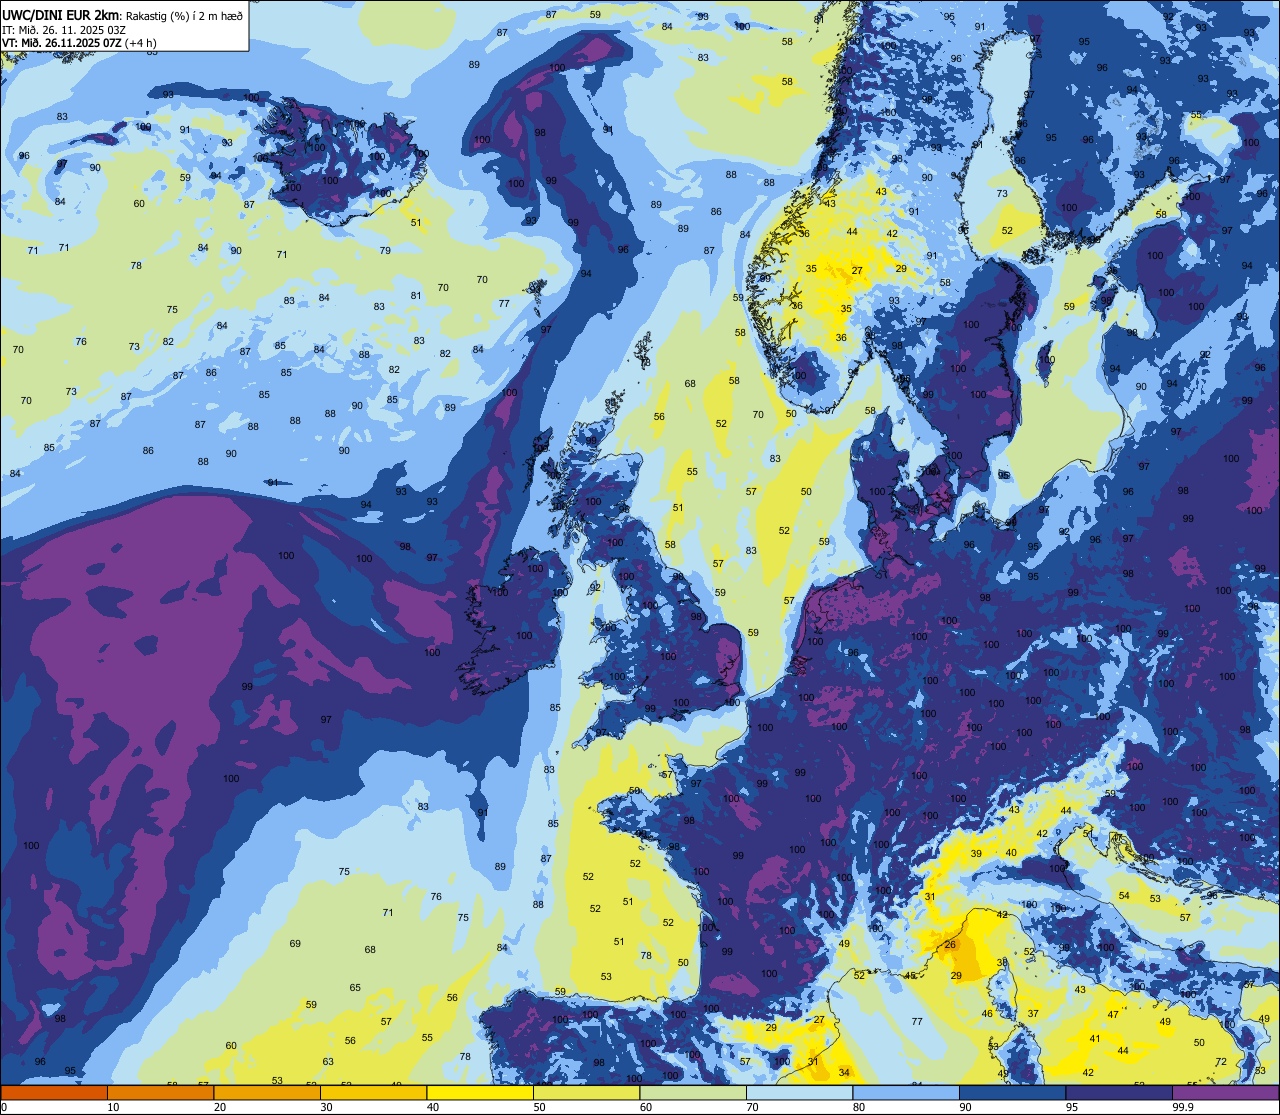This screenshot has width=1280, height=1115.
Task: Select the 80–90 medium blue legend swatch
Action: [906, 1092]
